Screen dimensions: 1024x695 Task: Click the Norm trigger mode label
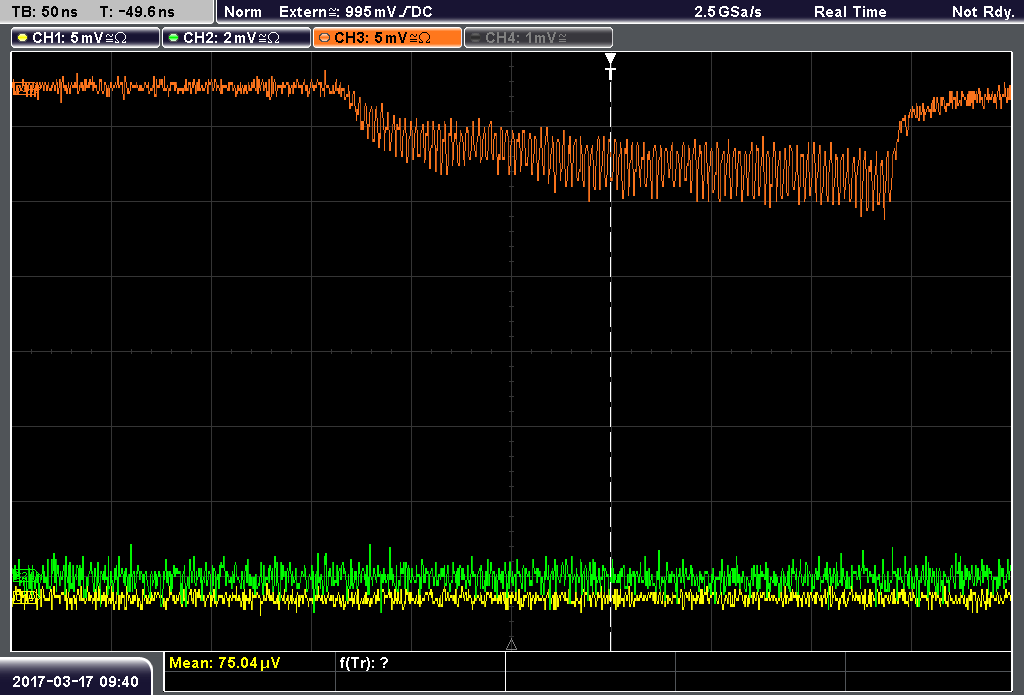(x=243, y=12)
